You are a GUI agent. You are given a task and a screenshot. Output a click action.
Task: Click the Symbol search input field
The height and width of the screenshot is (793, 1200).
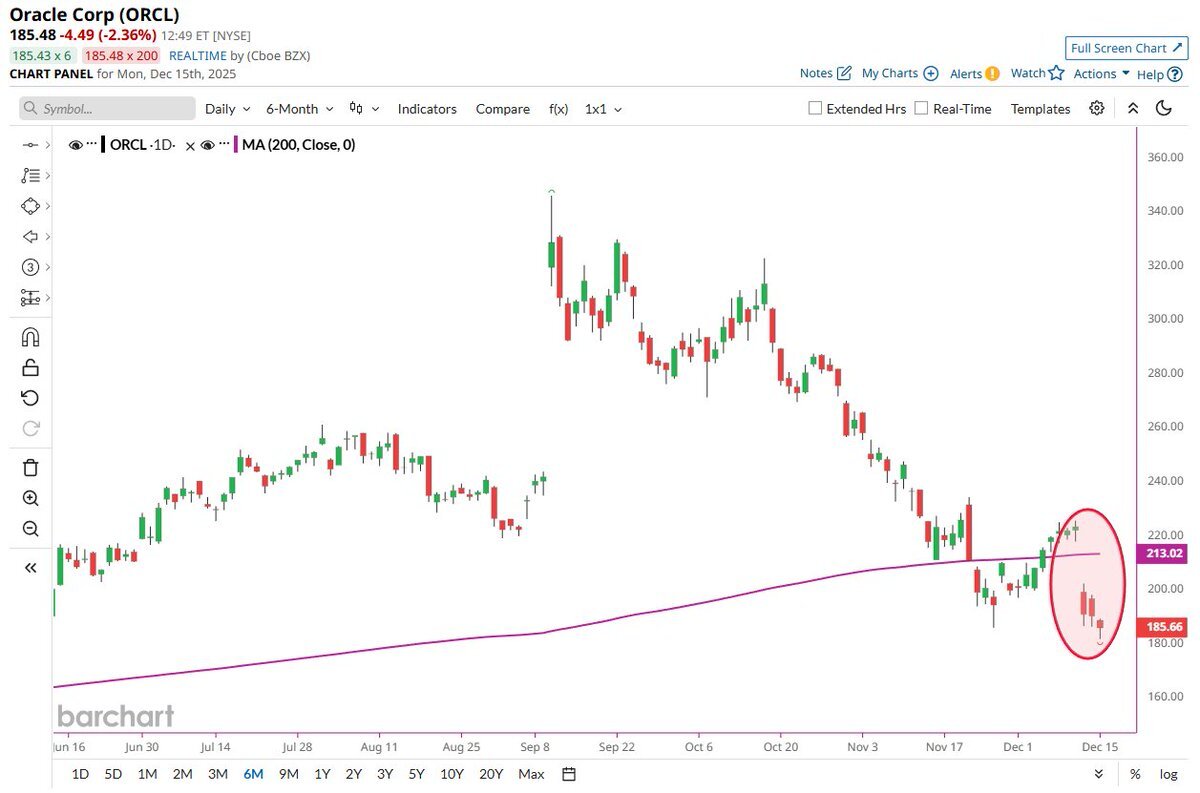coord(108,109)
